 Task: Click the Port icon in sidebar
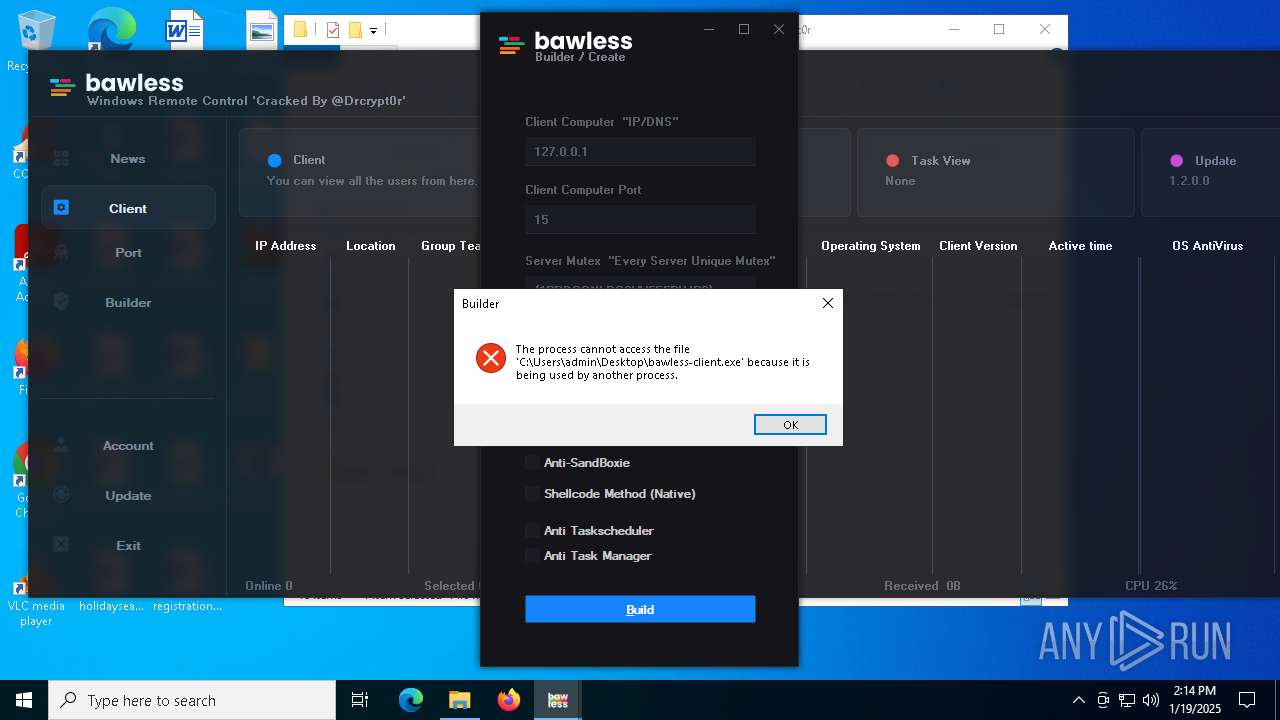pos(61,252)
